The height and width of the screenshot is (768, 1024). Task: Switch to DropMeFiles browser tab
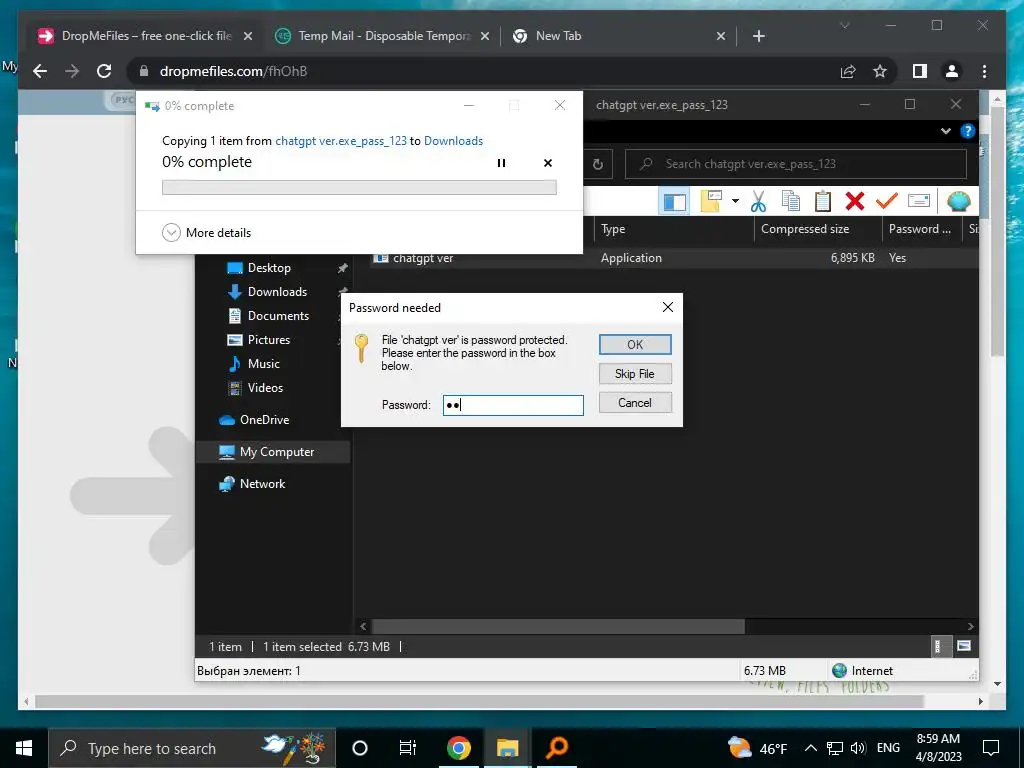146,36
